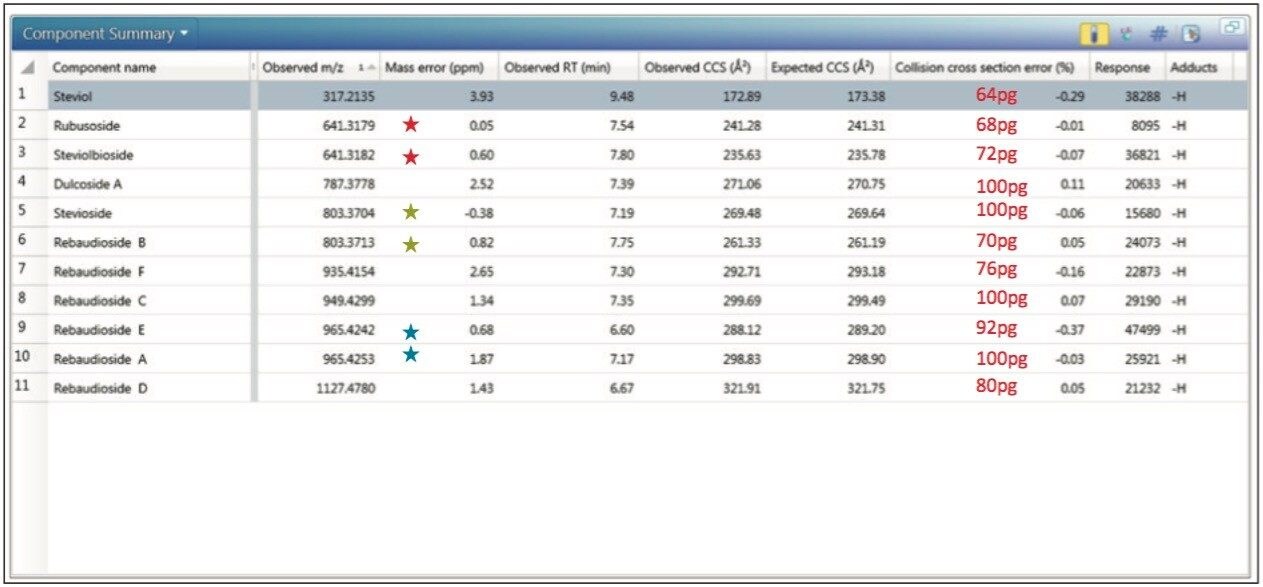Click CCS error value -0.37
Viewport: 1263px width, 587px height.
[x=1069, y=330]
